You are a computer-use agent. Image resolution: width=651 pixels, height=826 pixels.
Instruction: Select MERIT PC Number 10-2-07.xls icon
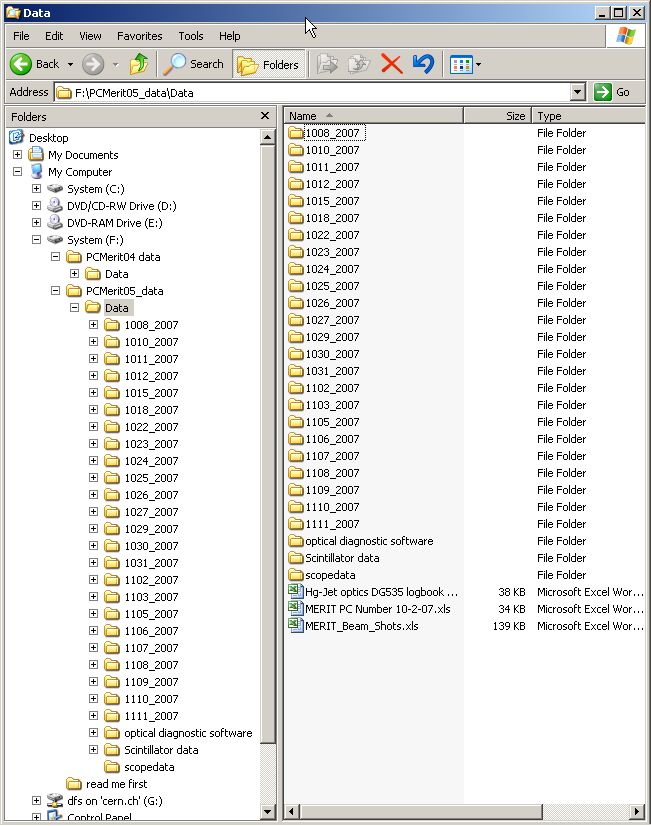click(x=295, y=608)
